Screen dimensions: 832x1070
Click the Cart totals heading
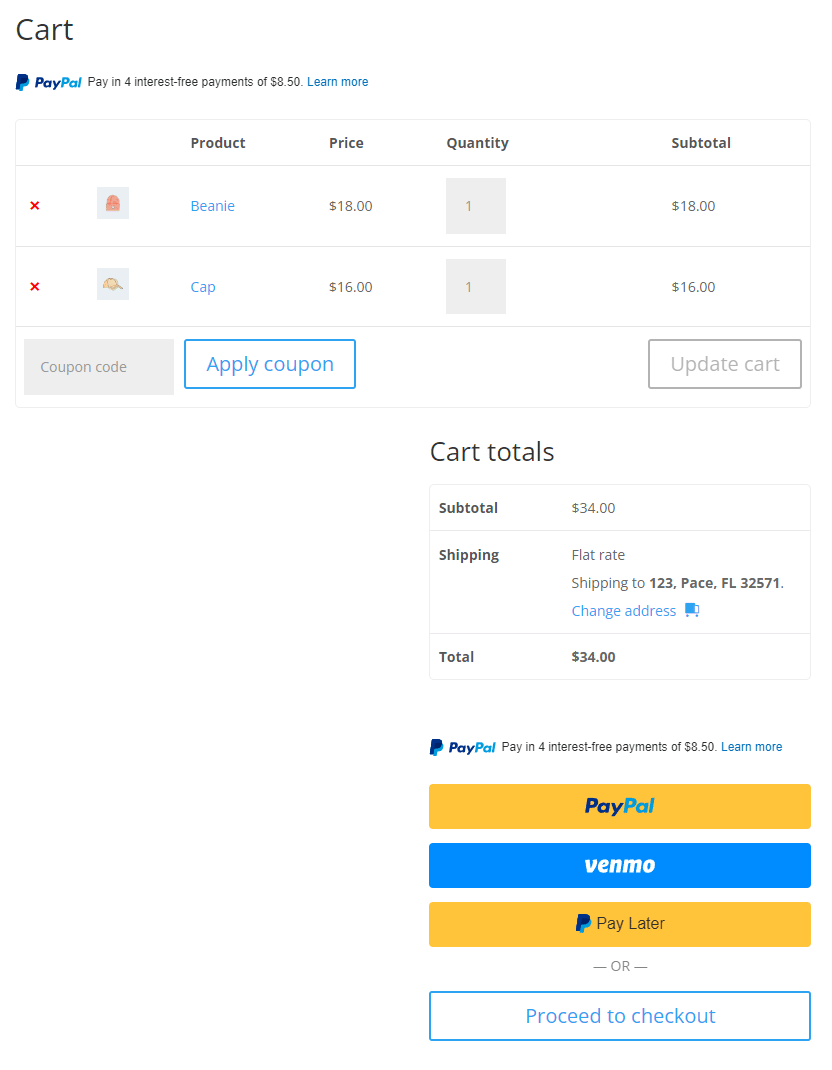pyautogui.click(x=492, y=452)
